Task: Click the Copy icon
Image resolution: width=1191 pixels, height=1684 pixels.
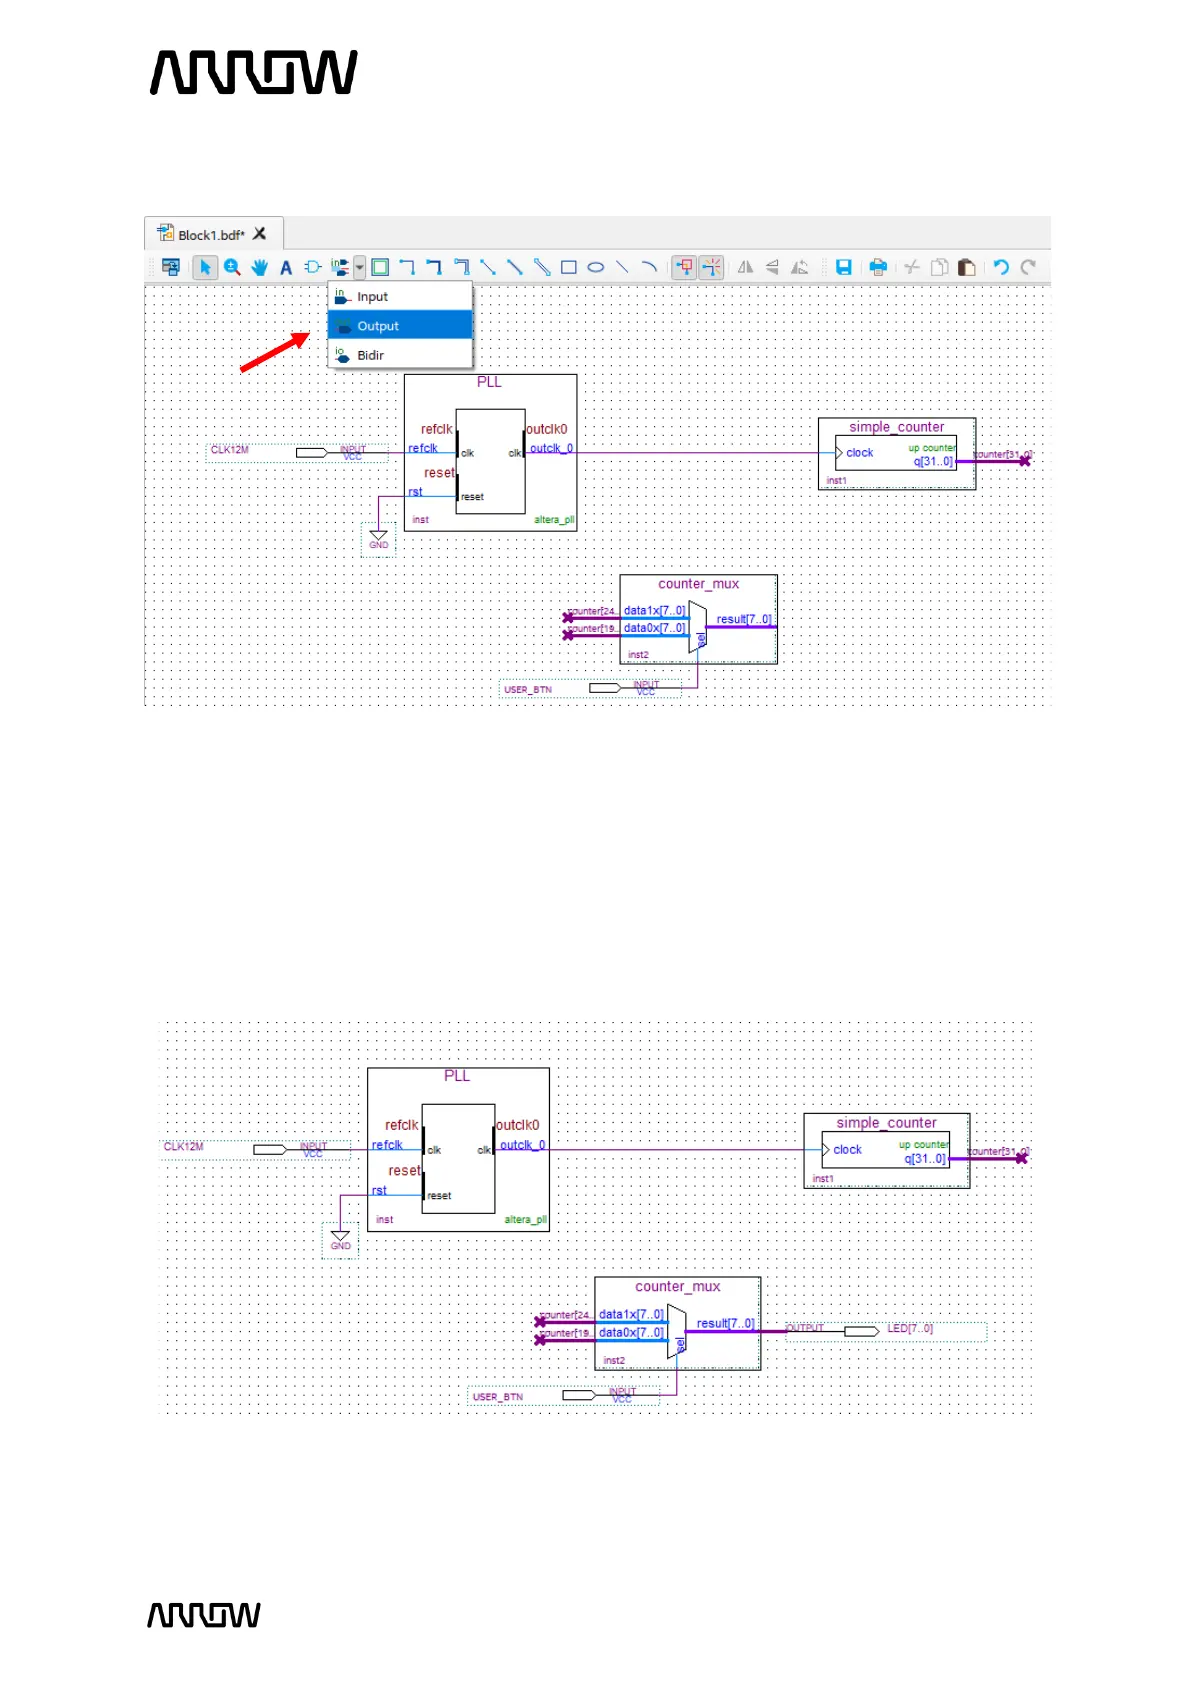Action: point(939,267)
